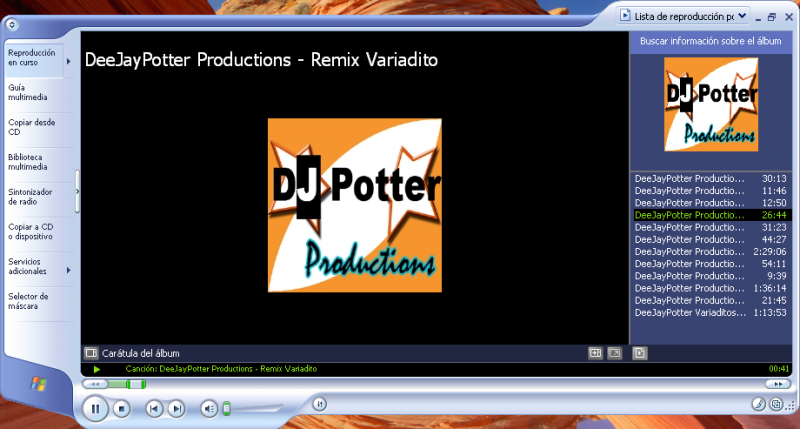Toggle the playlist pane visibility icon
Image resolution: width=800 pixels, height=429 pixels.
pyautogui.click(x=640, y=353)
